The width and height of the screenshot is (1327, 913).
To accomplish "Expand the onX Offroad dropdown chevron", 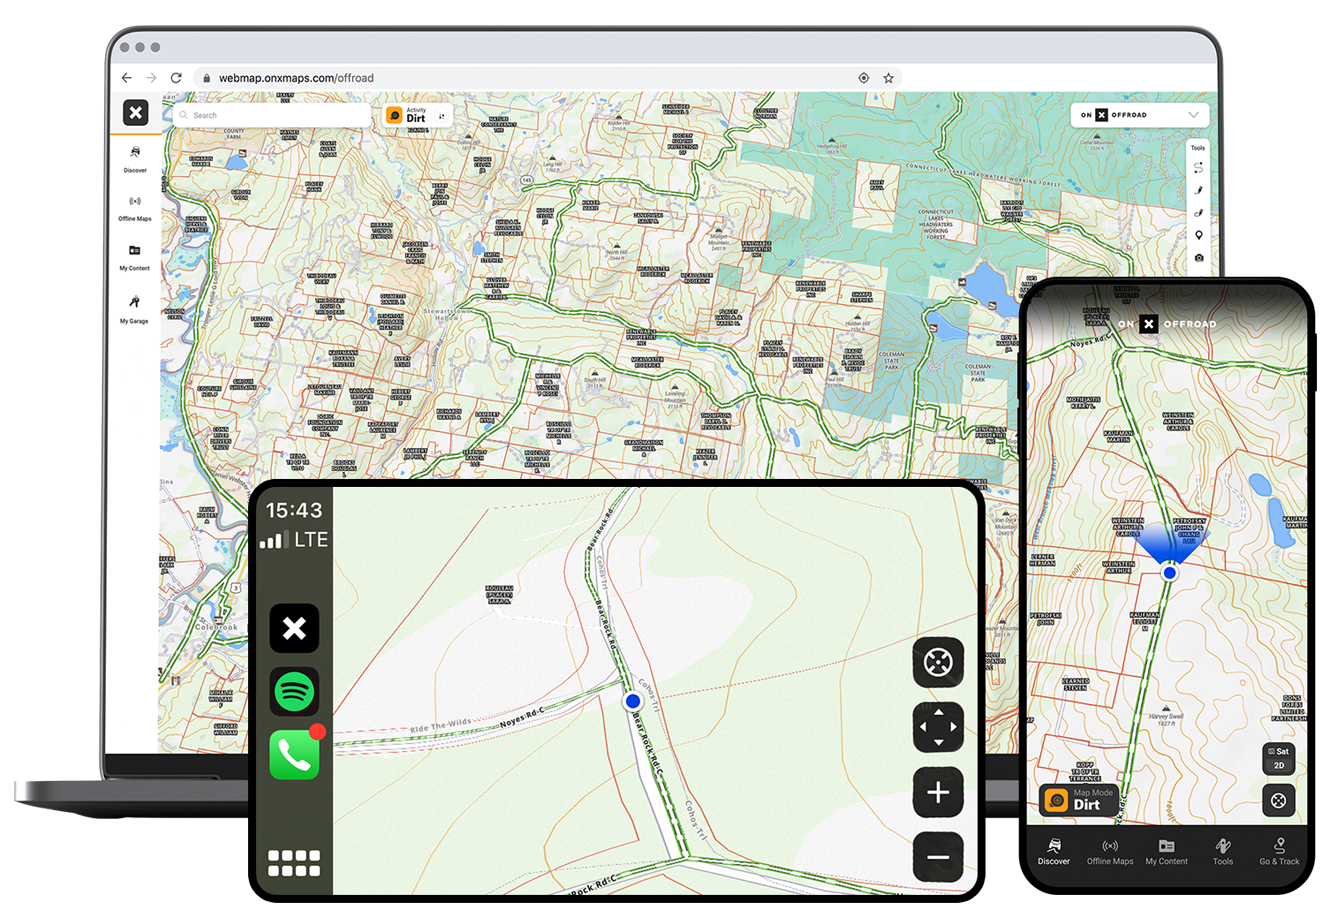I will click(x=1192, y=115).
